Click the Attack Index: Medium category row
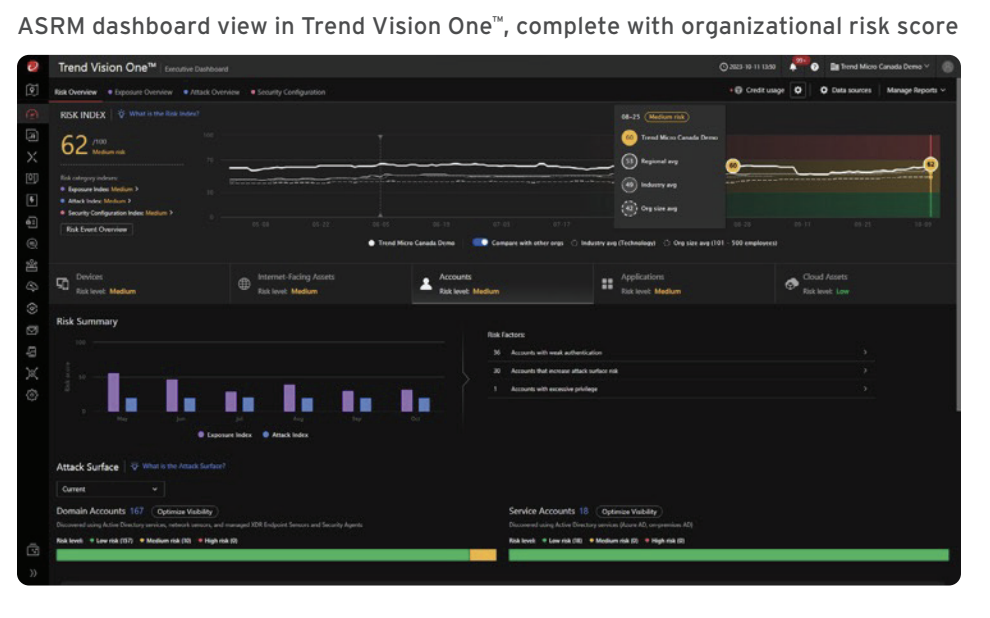 (x=96, y=201)
